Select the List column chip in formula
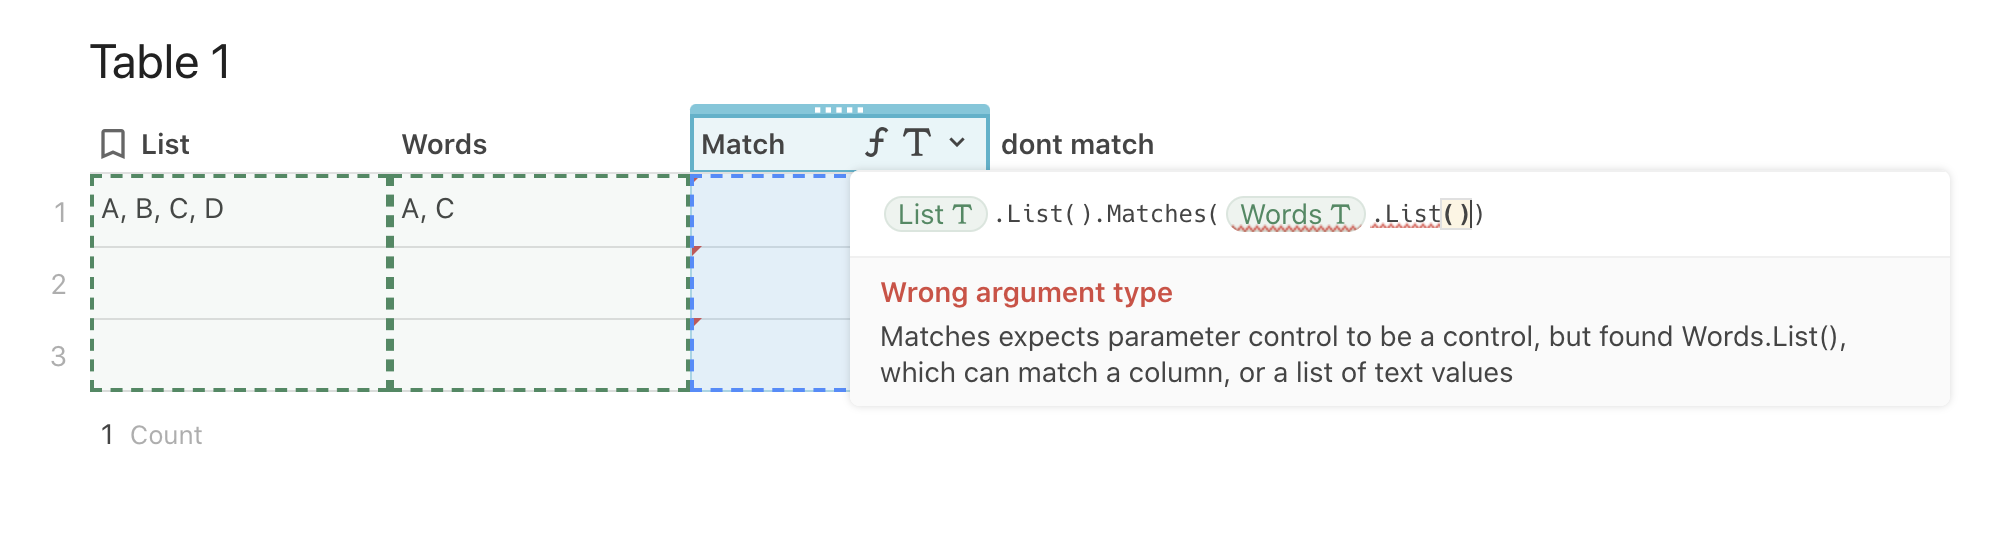The image size is (2008, 546). pyautogui.click(x=936, y=214)
